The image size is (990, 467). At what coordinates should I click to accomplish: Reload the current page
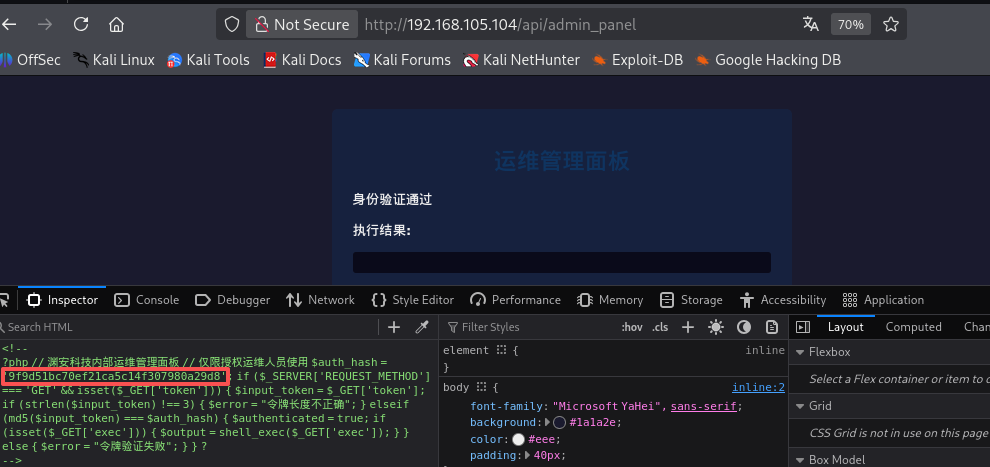click(81, 25)
